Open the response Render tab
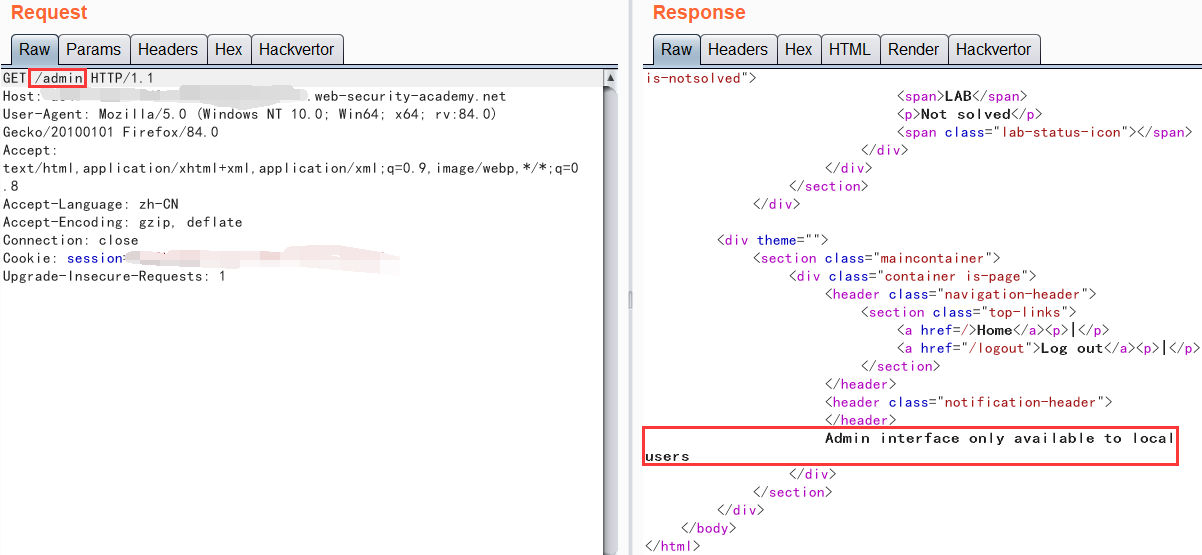1202x555 pixels. (x=913, y=49)
